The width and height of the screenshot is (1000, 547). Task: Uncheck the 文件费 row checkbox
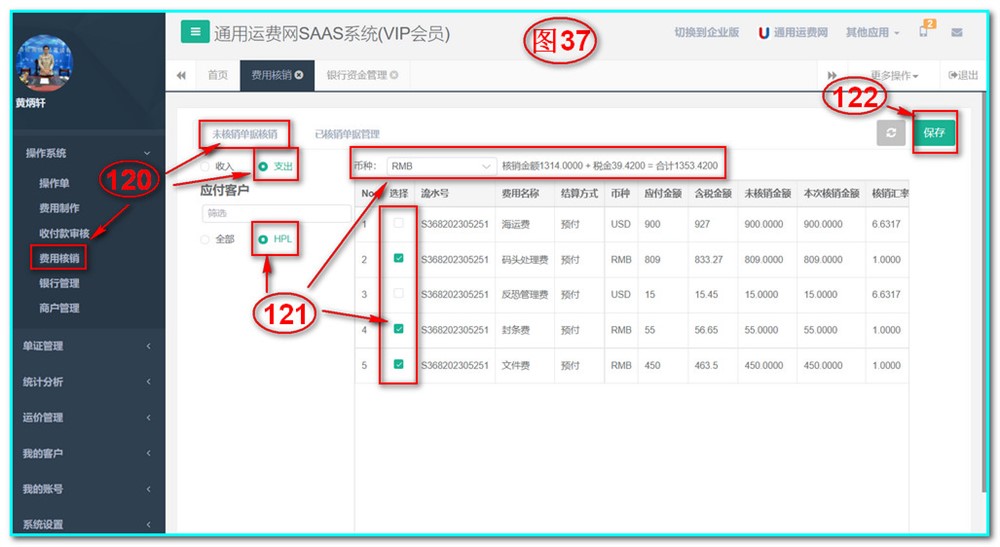pyautogui.click(x=399, y=364)
